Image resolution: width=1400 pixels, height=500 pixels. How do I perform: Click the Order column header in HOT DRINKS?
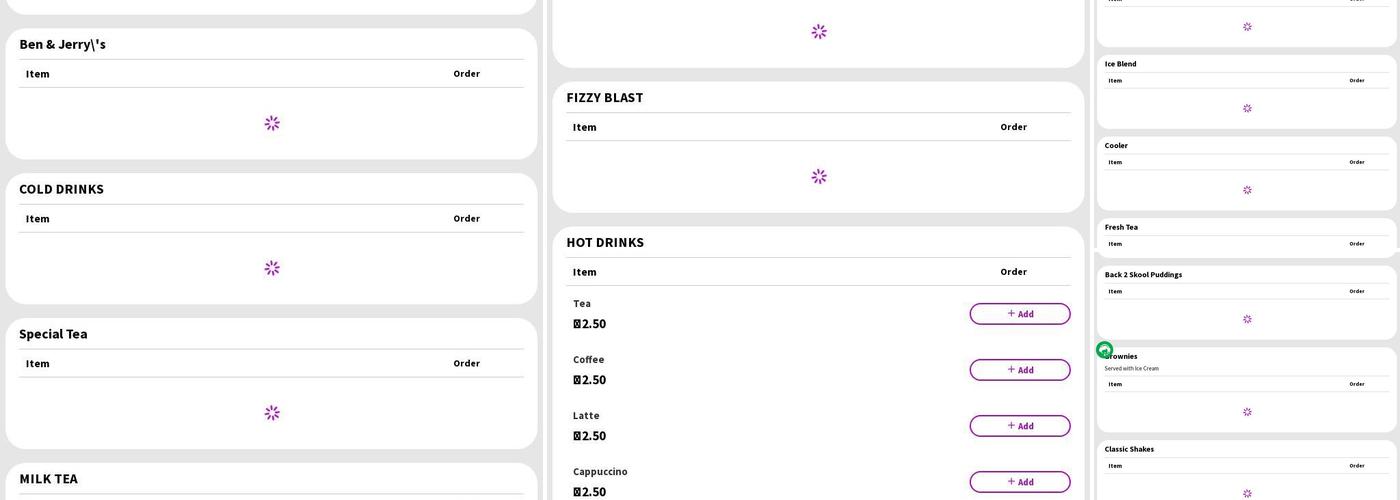click(x=1013, y=272)
